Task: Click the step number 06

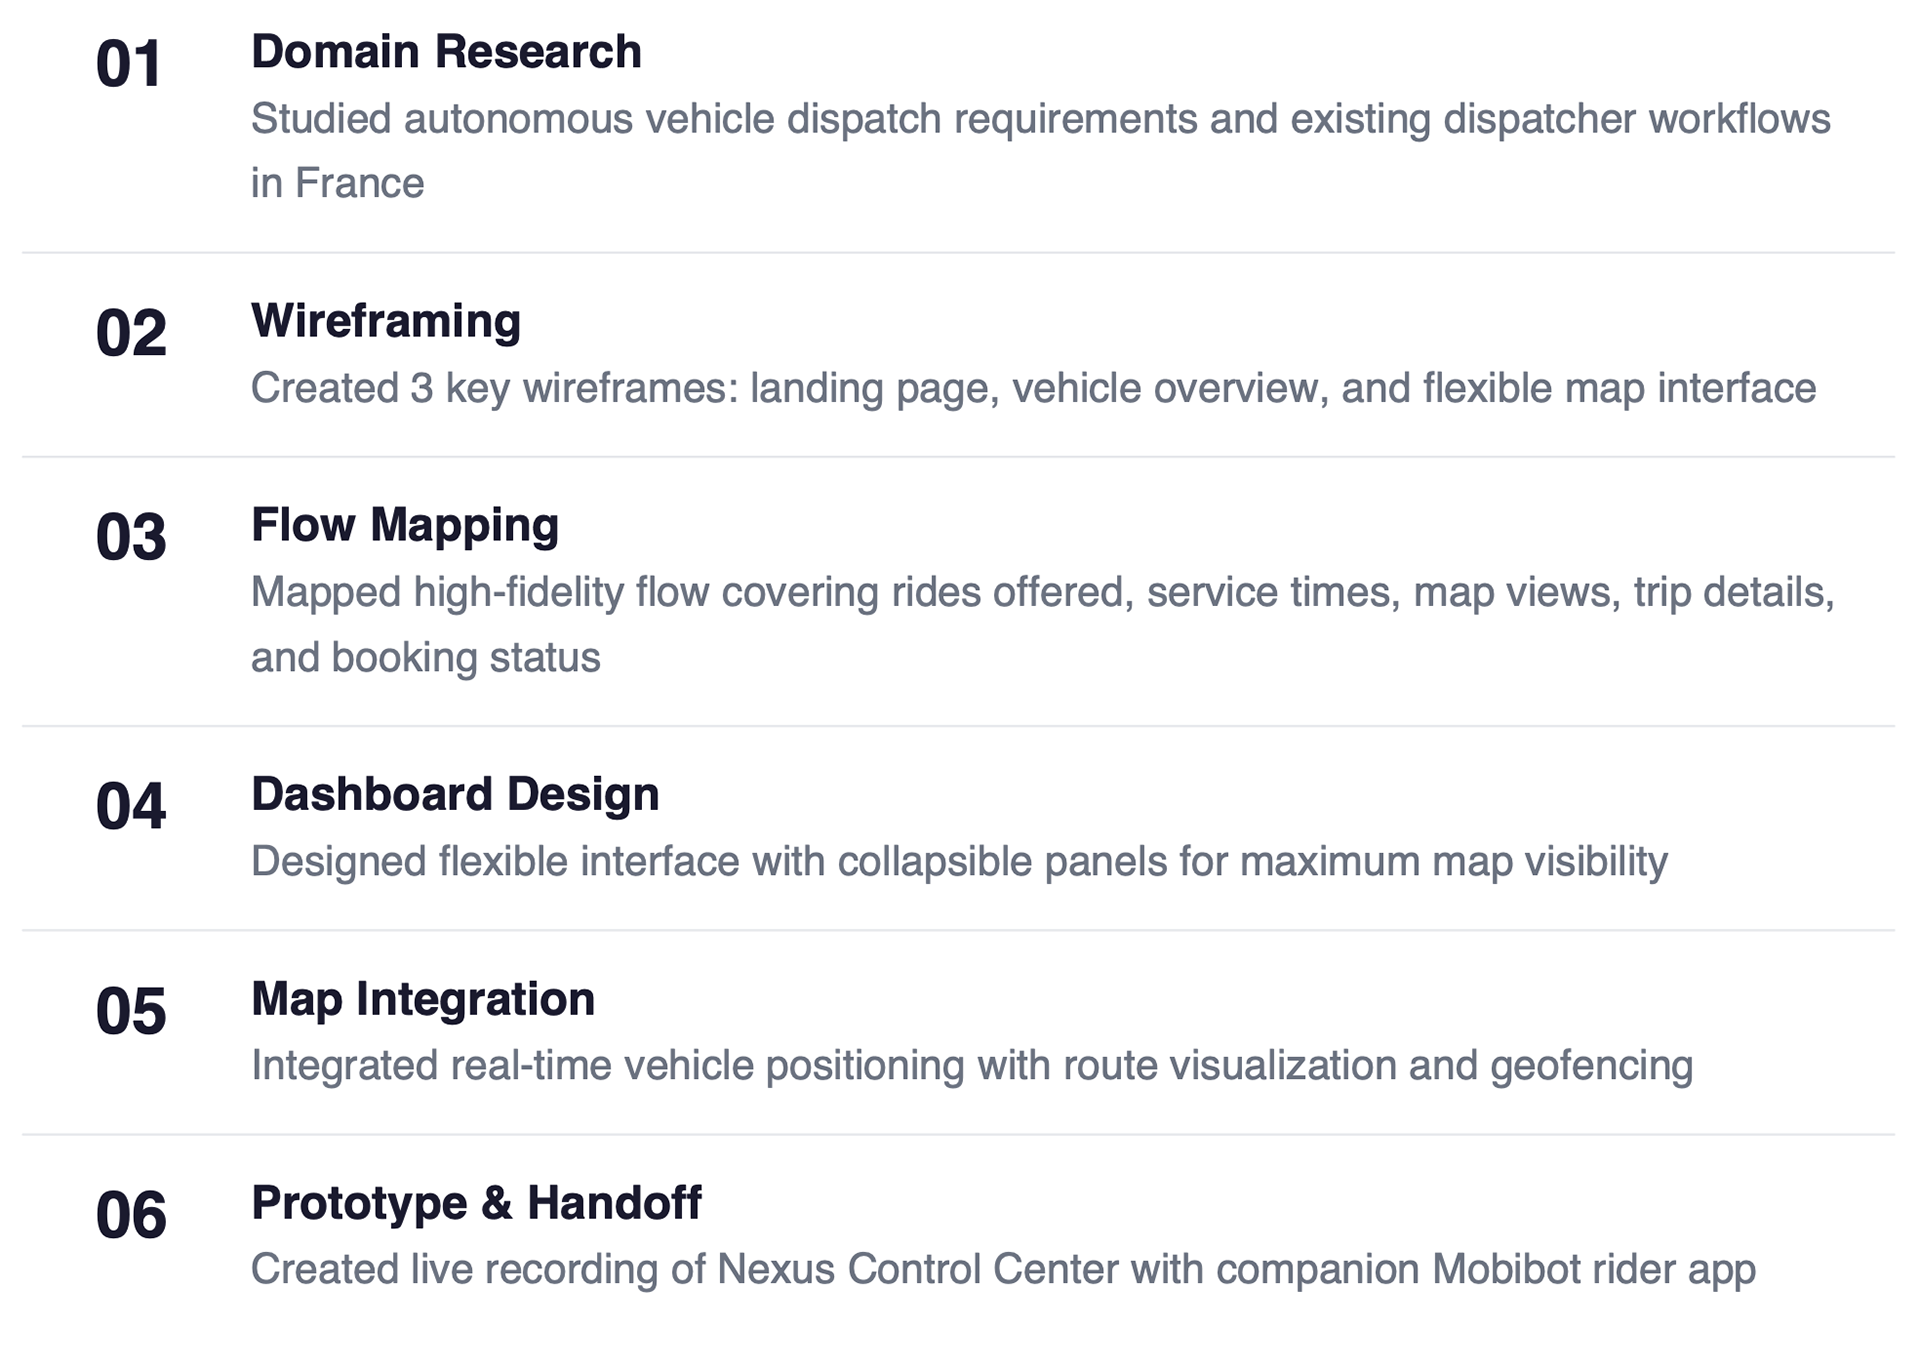Action: [130, 1215]
